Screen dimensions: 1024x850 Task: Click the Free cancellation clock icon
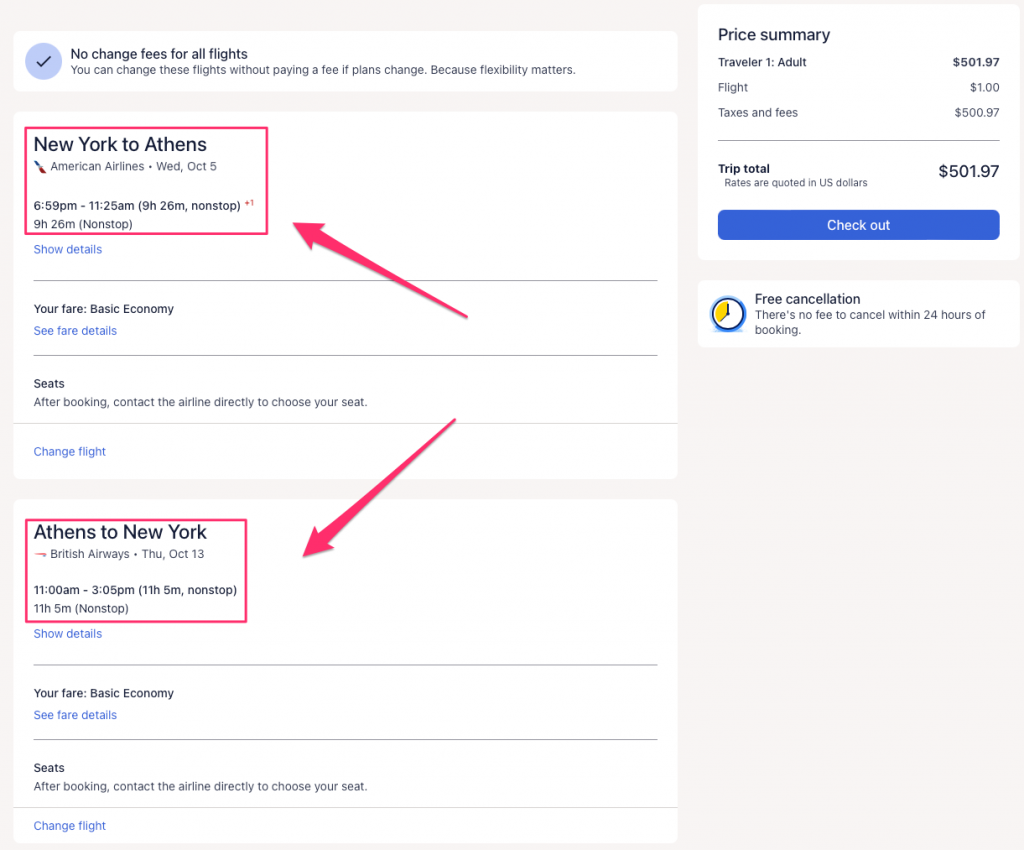coord(727,314)
